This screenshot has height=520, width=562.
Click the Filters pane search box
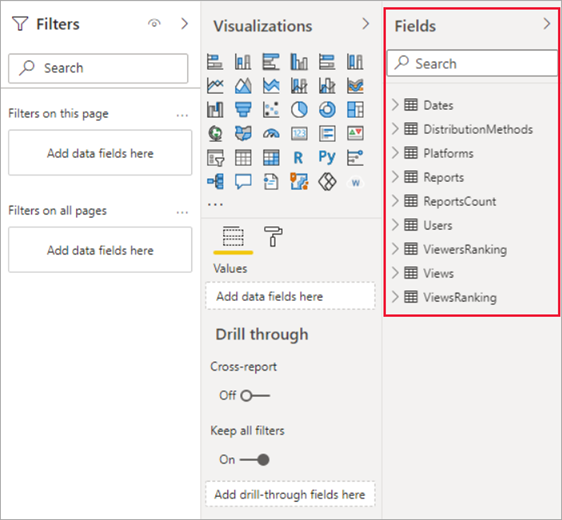click(x=98, y=68)
